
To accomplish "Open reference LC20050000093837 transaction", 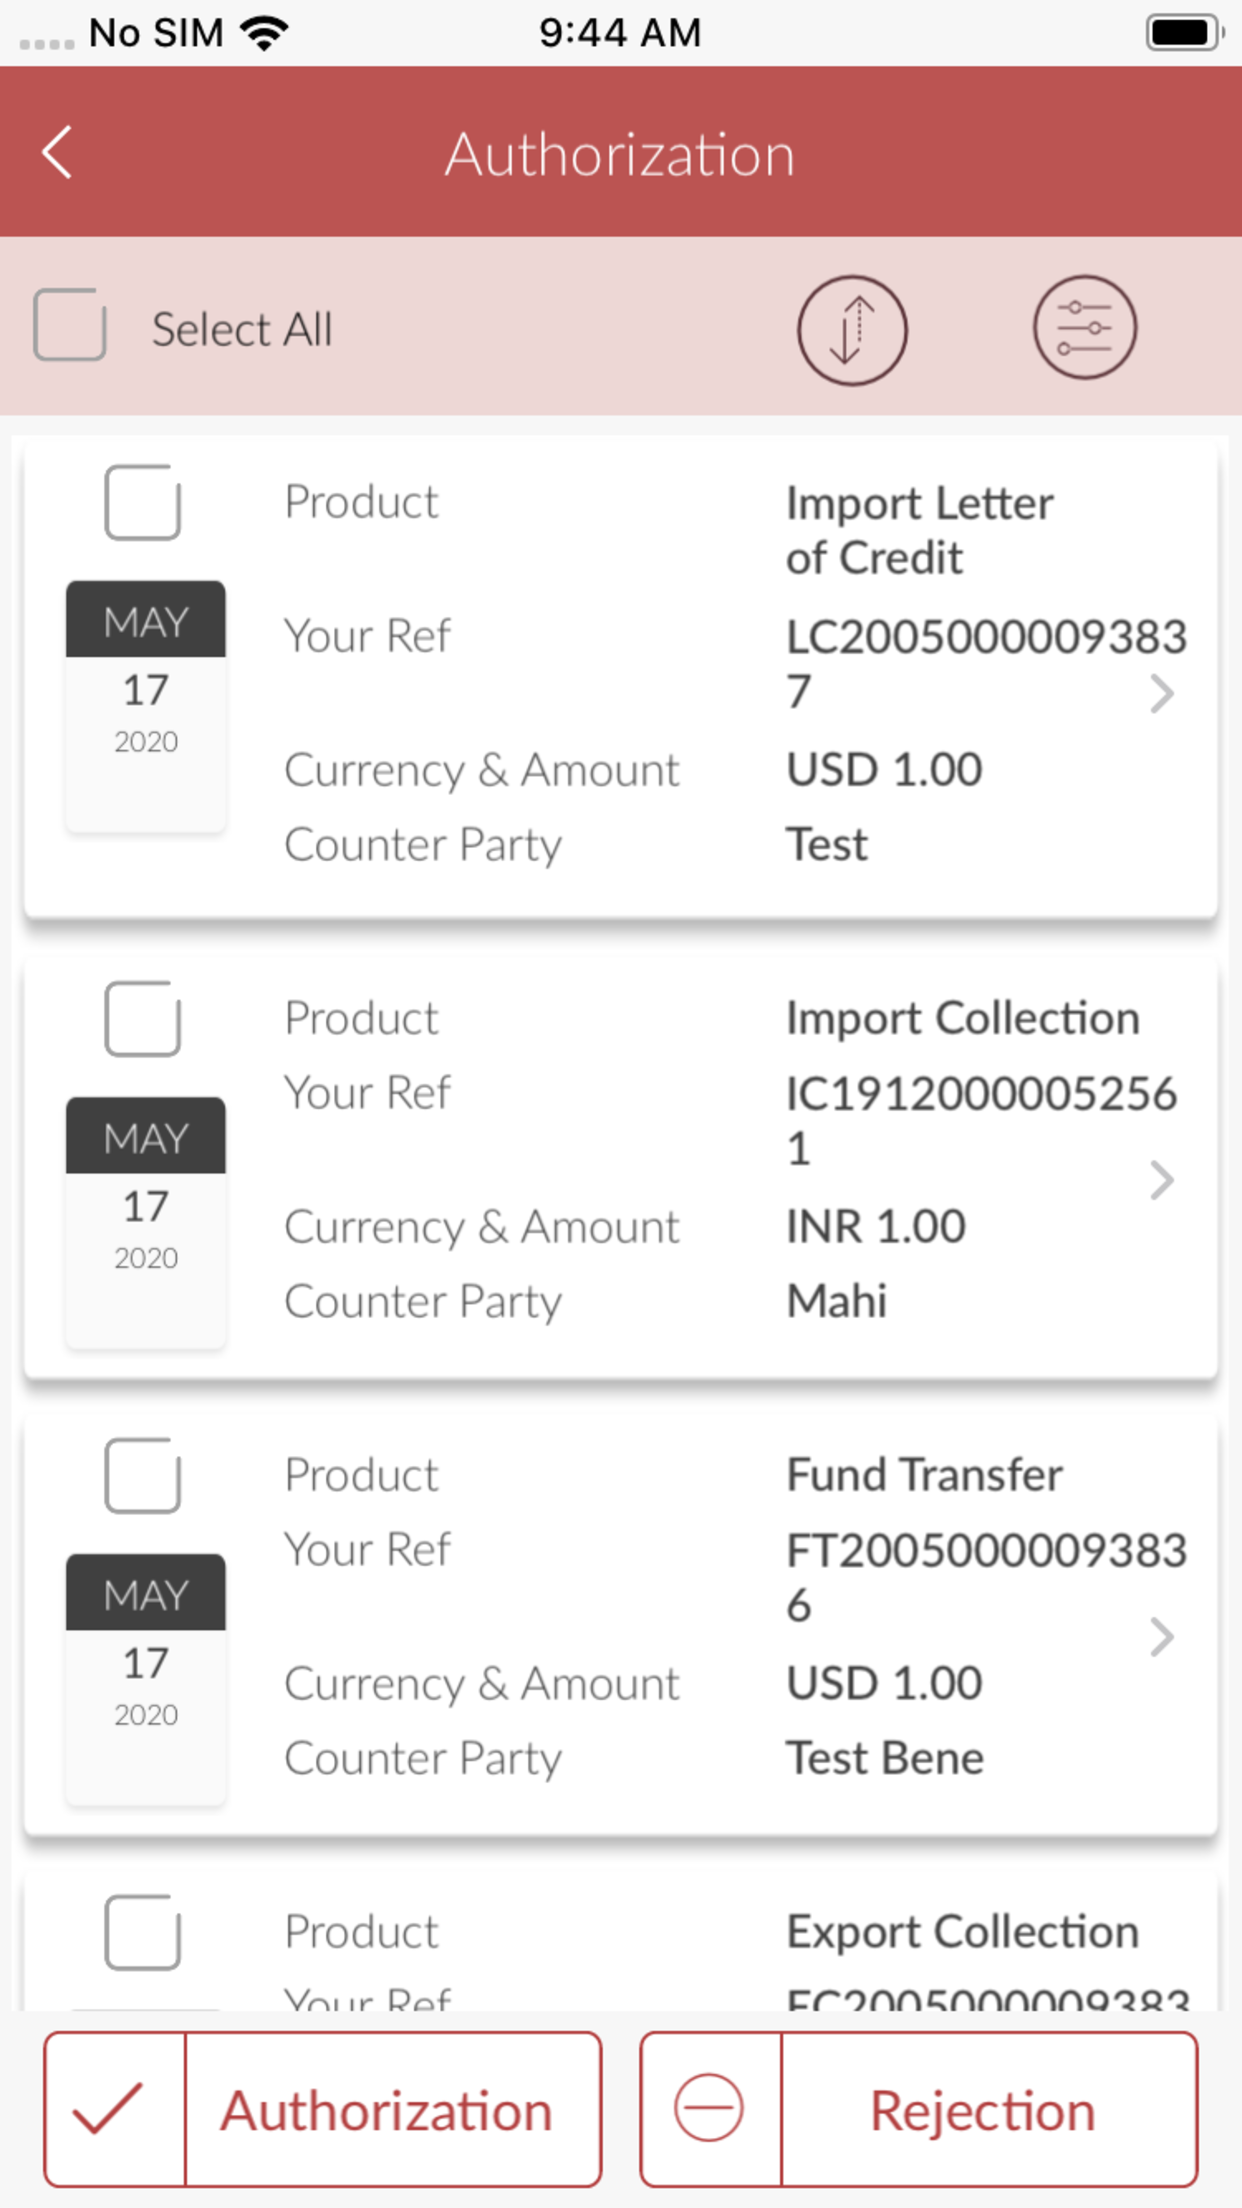I will click(x=620, y=677).
